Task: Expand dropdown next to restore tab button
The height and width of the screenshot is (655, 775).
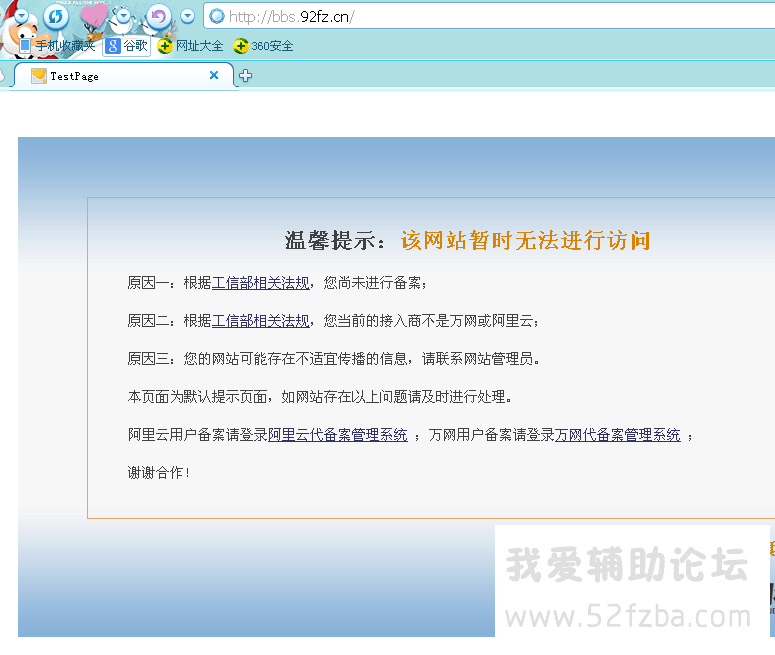Action: [x=187, y=16]
